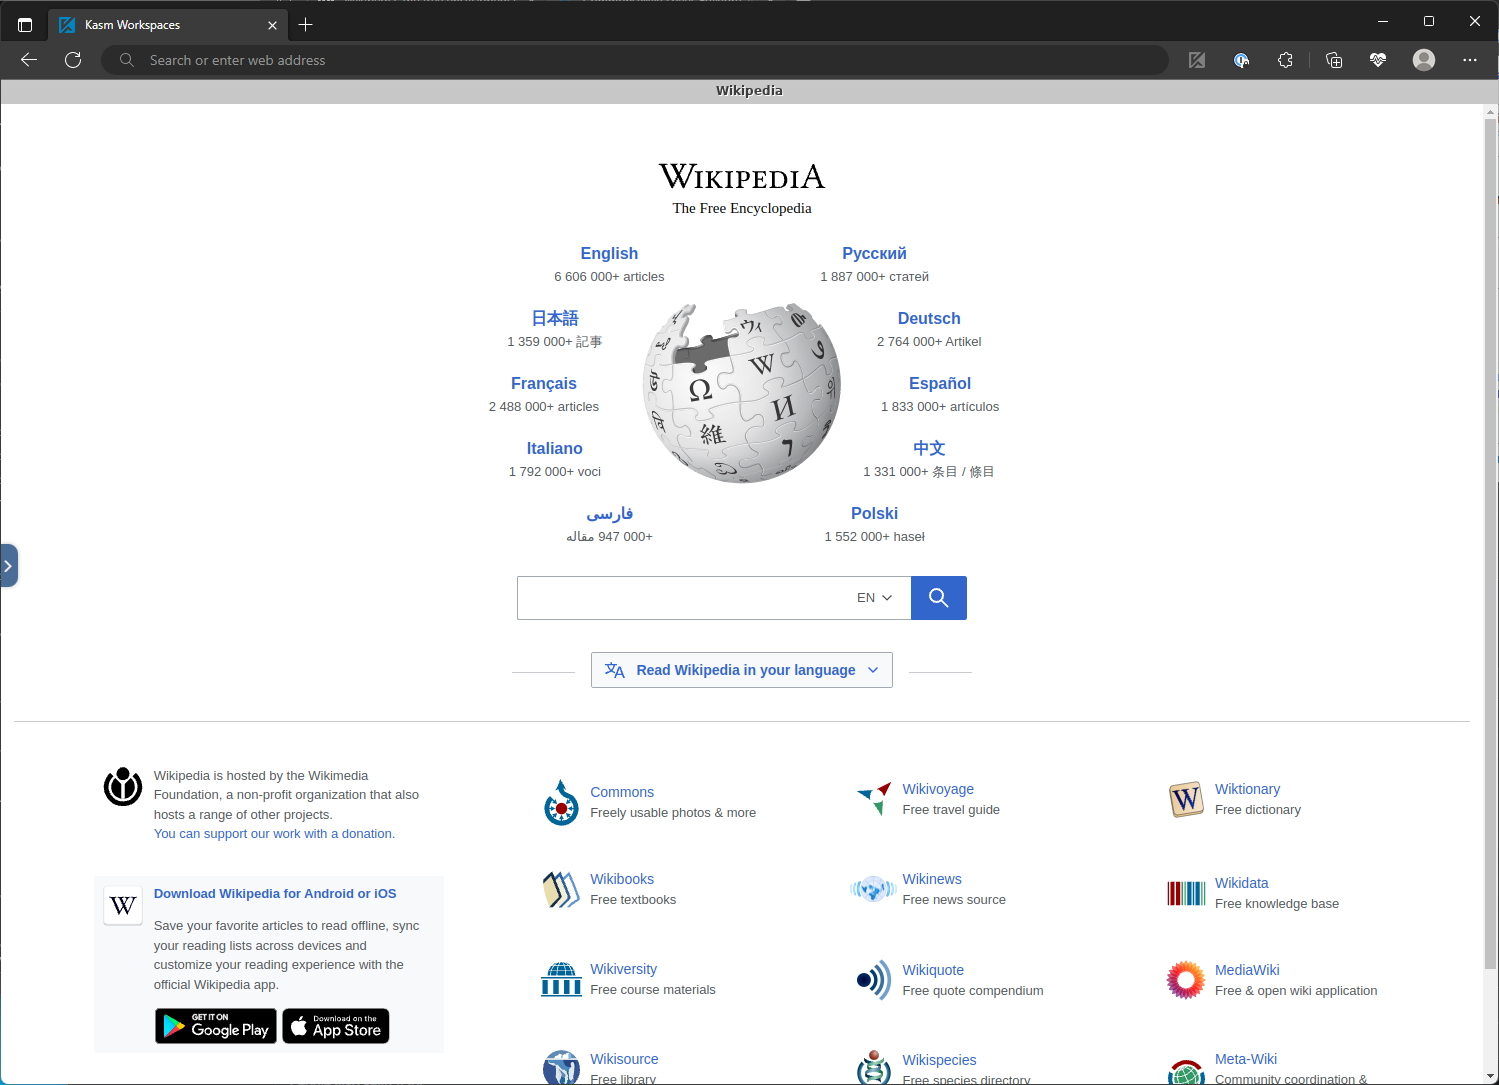Click the page's vertical scrollbar

click(x=1490, y=540)
